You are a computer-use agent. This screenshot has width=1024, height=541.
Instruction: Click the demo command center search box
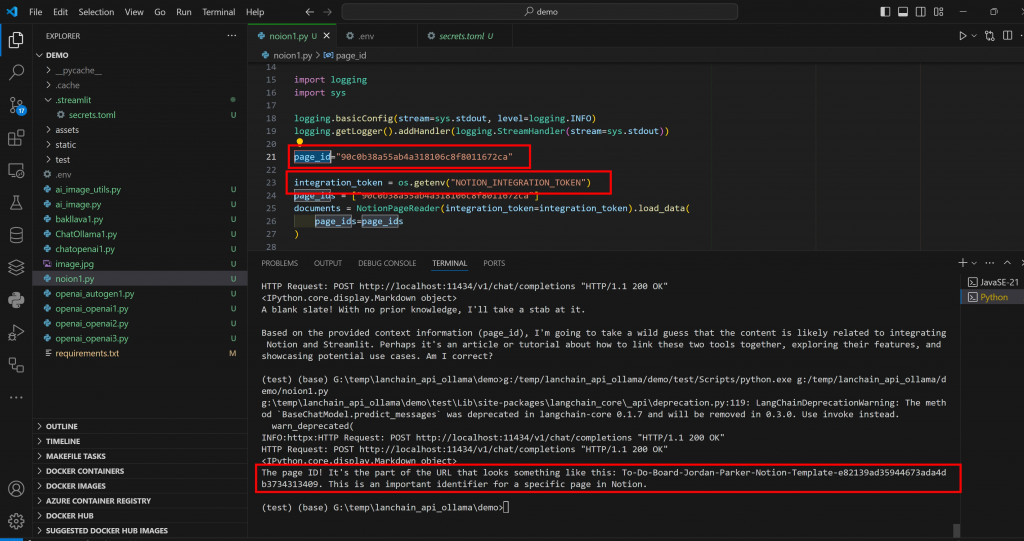pos(539,12)
